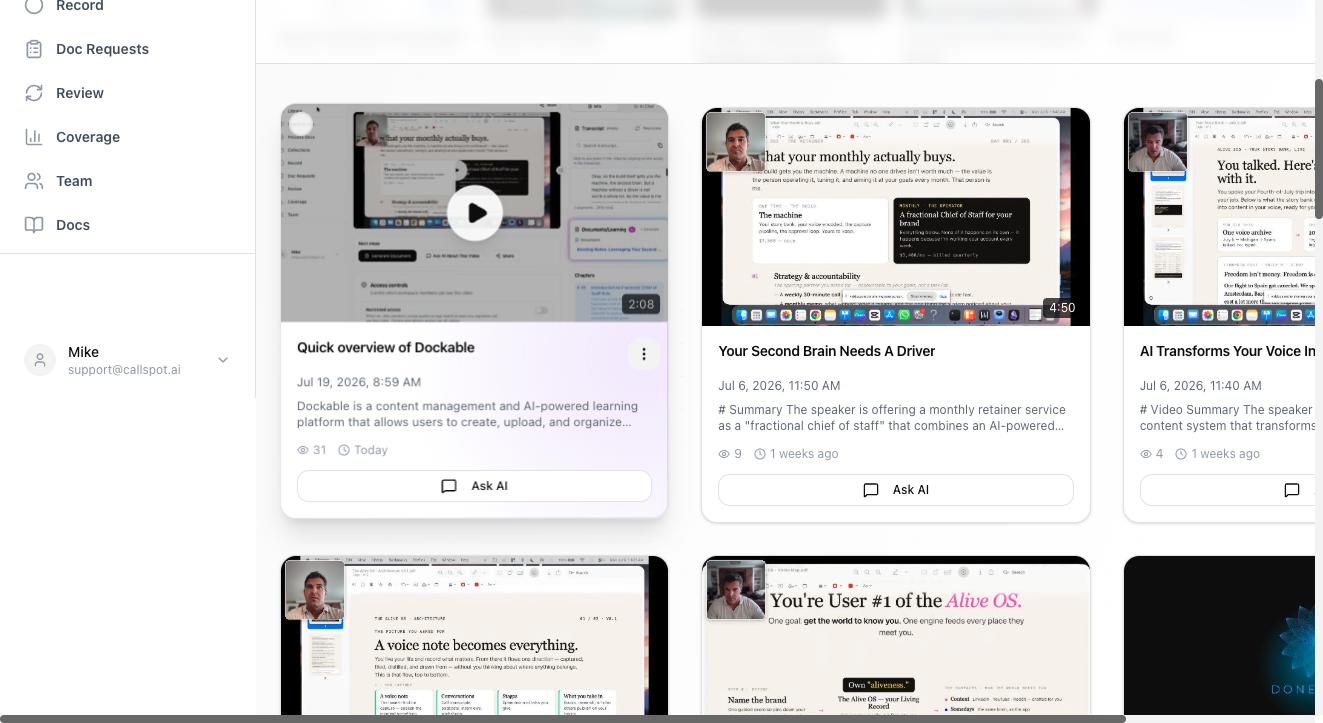This screenshot has height=723, width=1323.
Task: Open the three-dot menu on Quick overview card
Action: pyautogui.click(x=644, y=354)
